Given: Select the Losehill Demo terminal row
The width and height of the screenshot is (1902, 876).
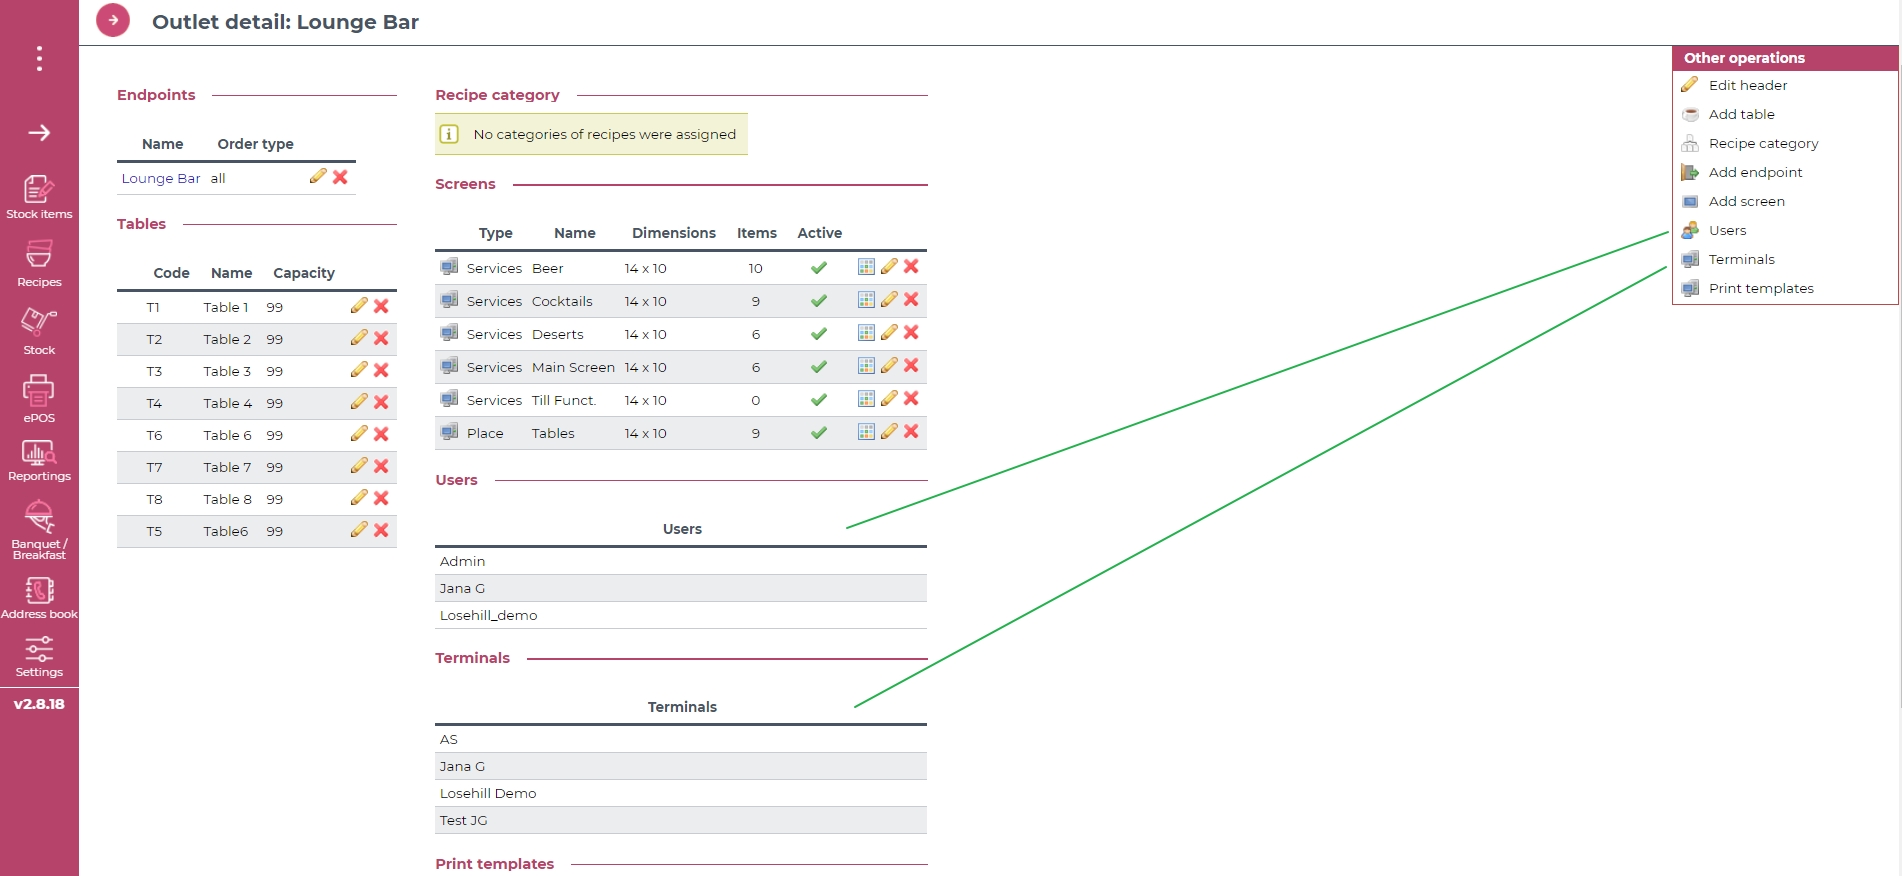Looking at the screenshot, I should coord(681,793).
